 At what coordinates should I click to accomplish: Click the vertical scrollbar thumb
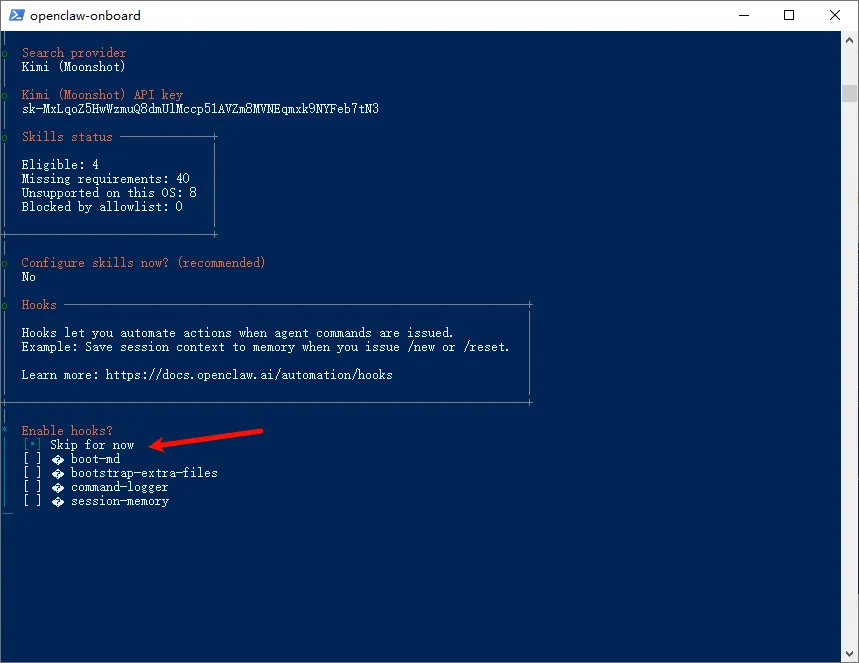pyautogui.click(x=849, y=93)
